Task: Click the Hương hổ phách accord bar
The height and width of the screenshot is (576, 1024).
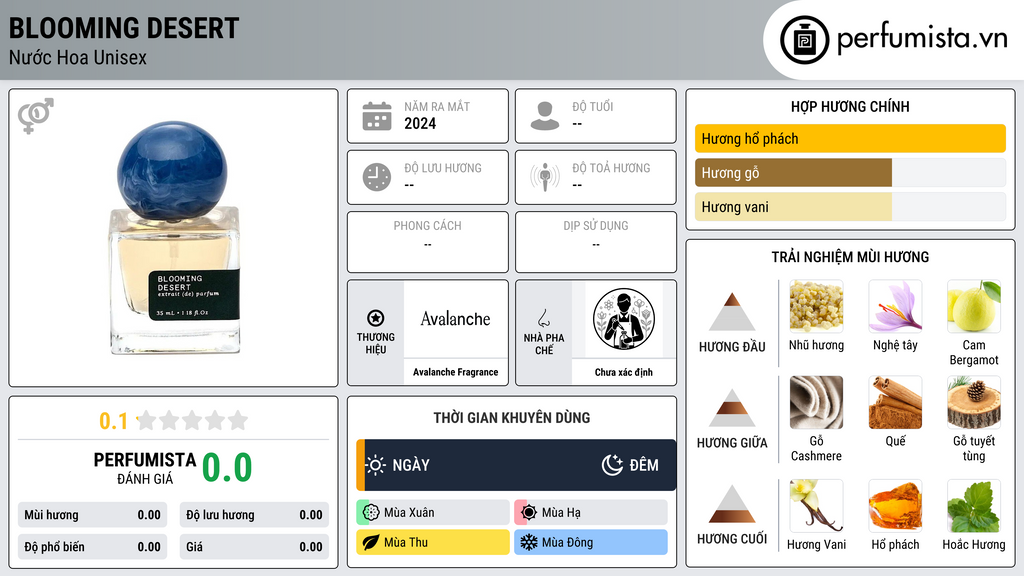Action: [850, 138]
